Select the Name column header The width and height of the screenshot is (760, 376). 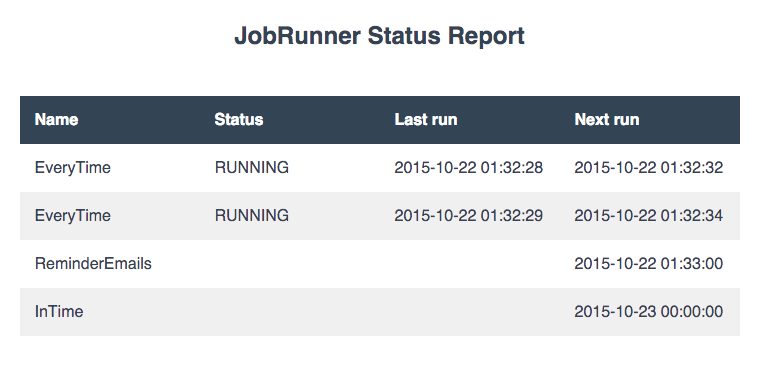[56, 120]
